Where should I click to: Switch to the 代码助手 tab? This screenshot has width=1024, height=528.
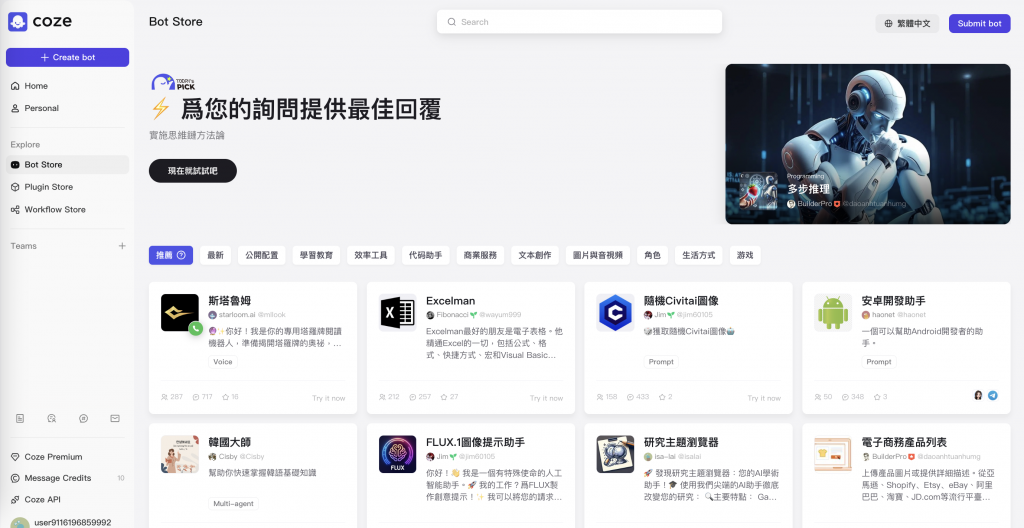pos(425,256)
